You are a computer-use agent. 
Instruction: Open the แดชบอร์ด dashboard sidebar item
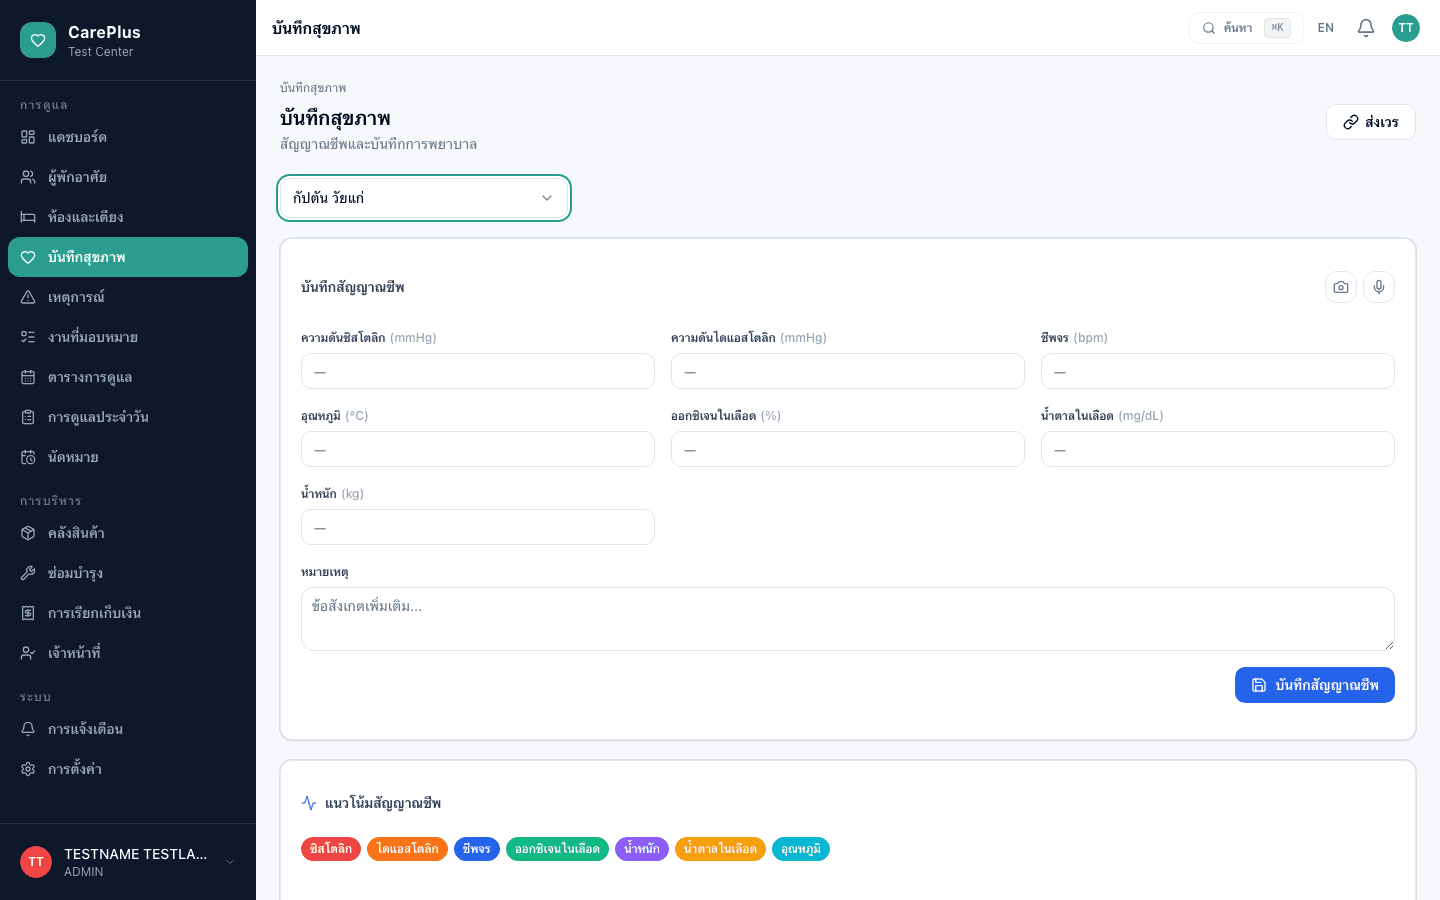[x=128, y=137]
